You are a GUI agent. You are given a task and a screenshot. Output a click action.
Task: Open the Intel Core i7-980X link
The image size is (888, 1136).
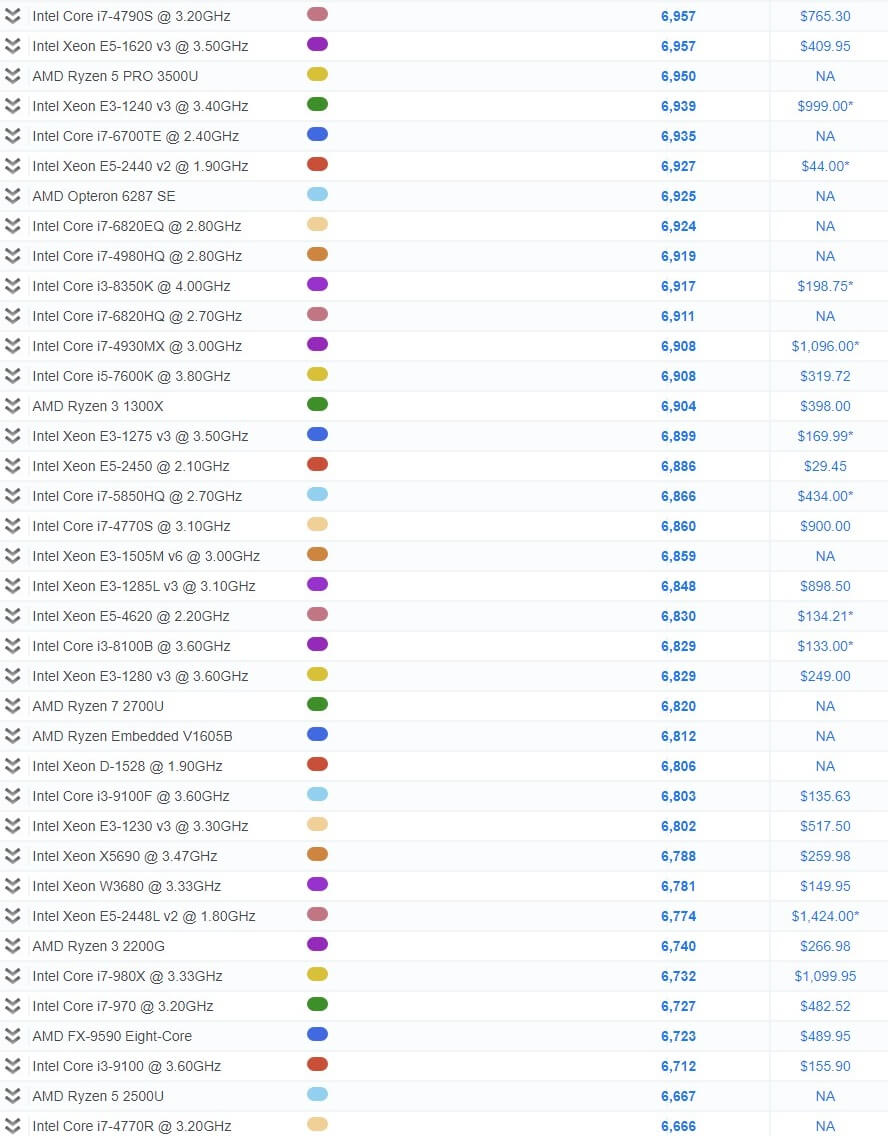[127, 976]
